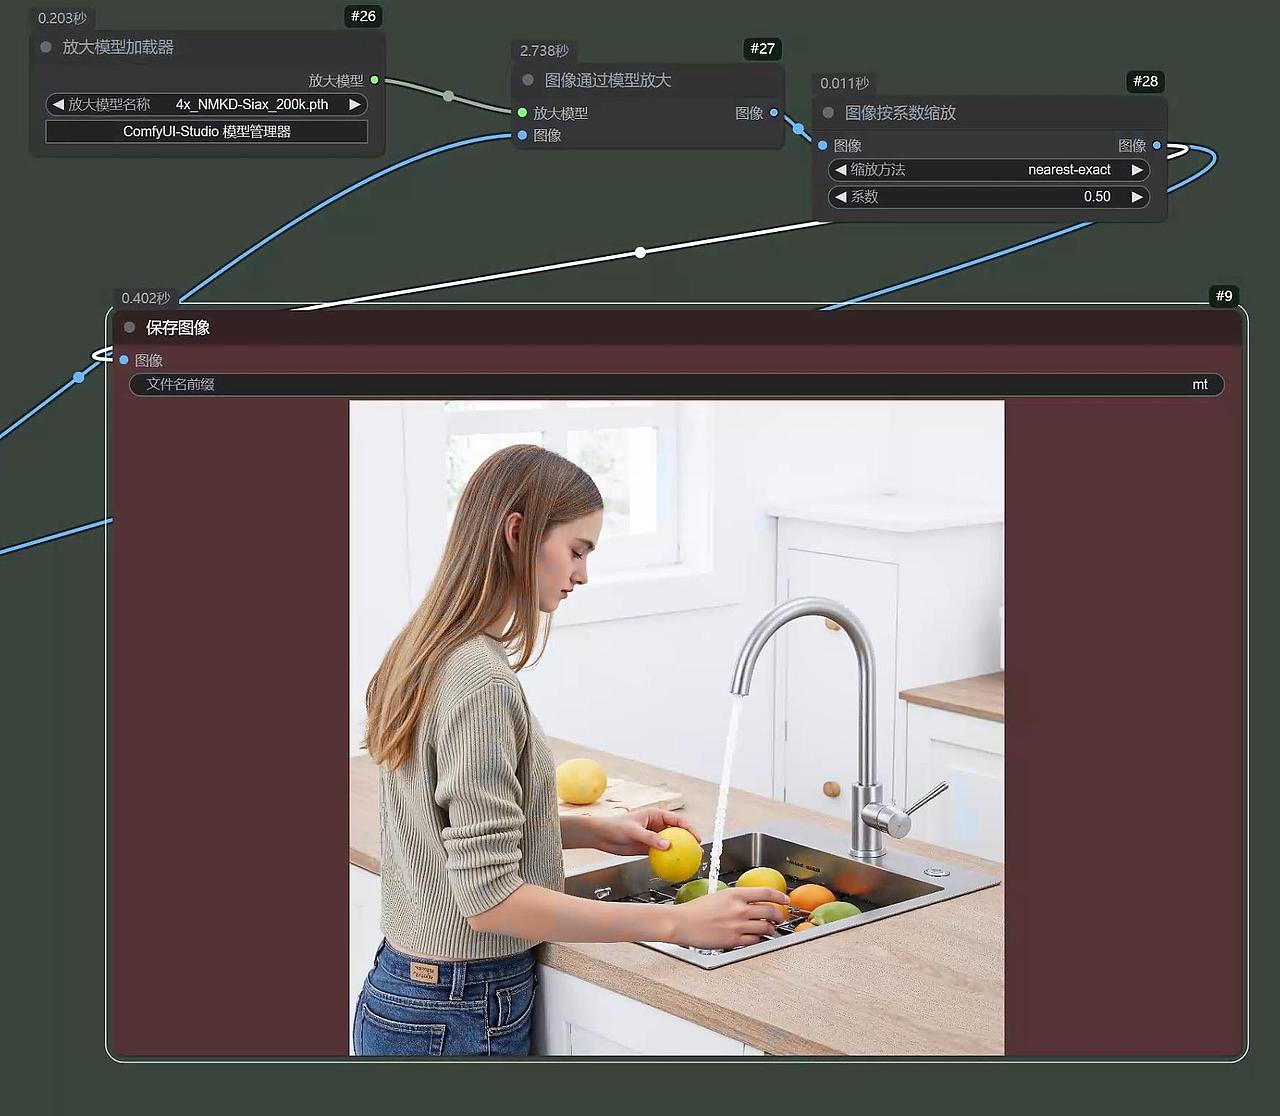Collapse the 放大模型加载器 node via its dot
This screenshot has width=1280, height=1116.
(46, 47)
